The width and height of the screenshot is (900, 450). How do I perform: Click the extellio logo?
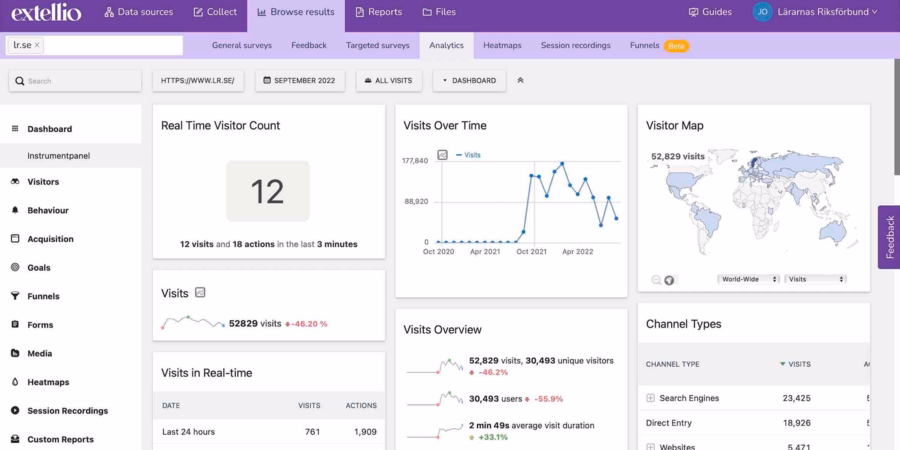tap(45, 13)
